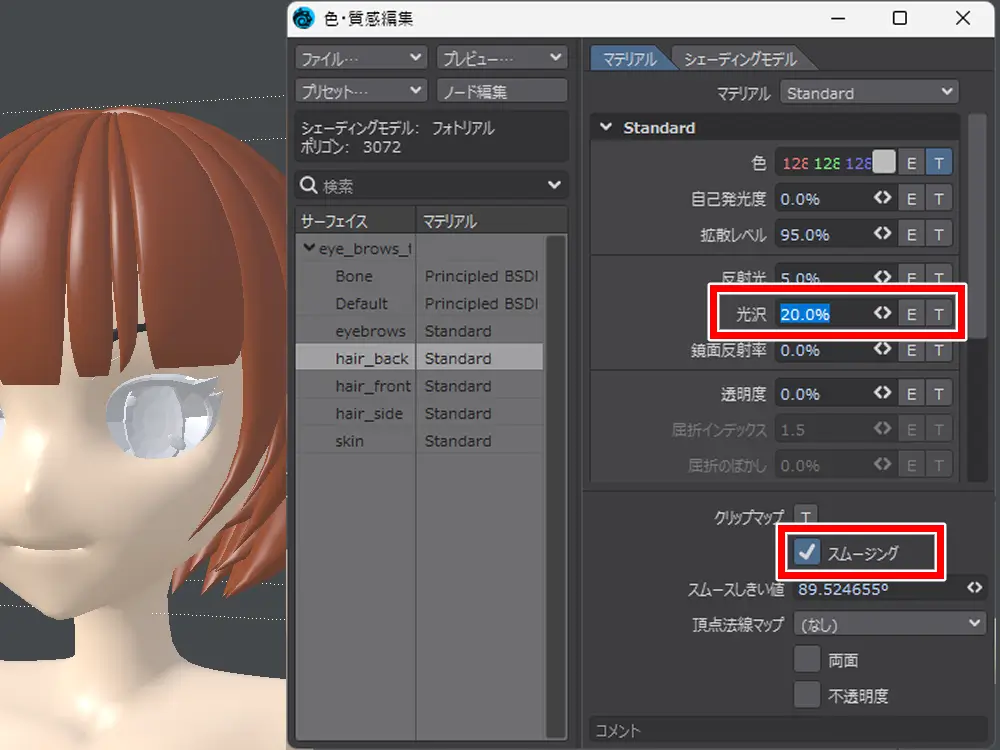1000x750 pixels.
Task: Collapse the eye_brows surface tree group
Action: (x=309, y=248)
